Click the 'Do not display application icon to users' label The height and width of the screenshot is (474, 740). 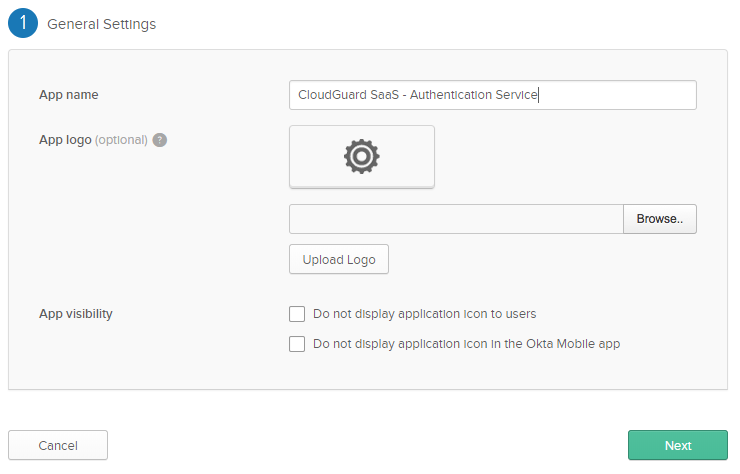[425, 314]
